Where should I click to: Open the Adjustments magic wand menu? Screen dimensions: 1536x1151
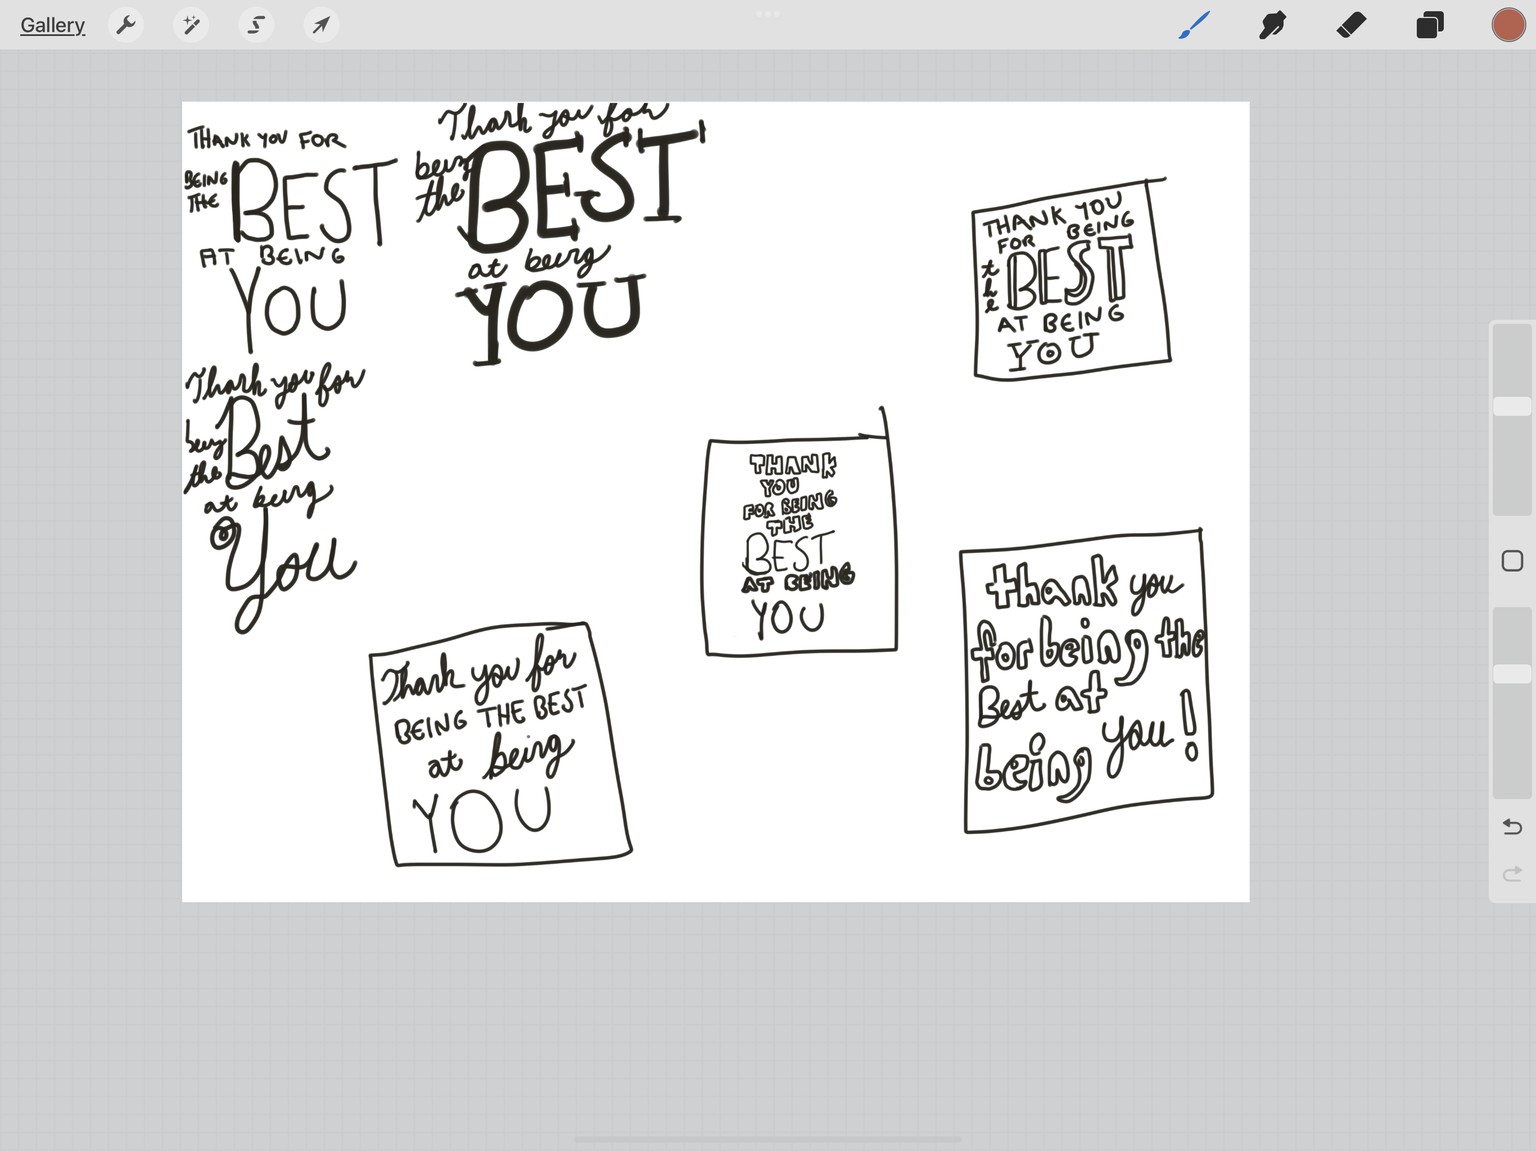coord(190,25)
